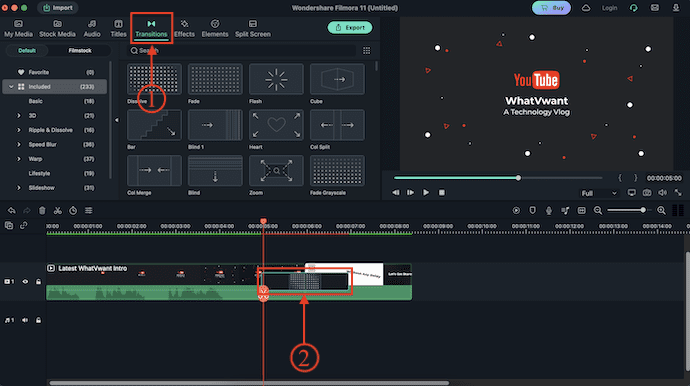
Task: Click the play frame-by-frame button
Action: click(x=410, y=193)
